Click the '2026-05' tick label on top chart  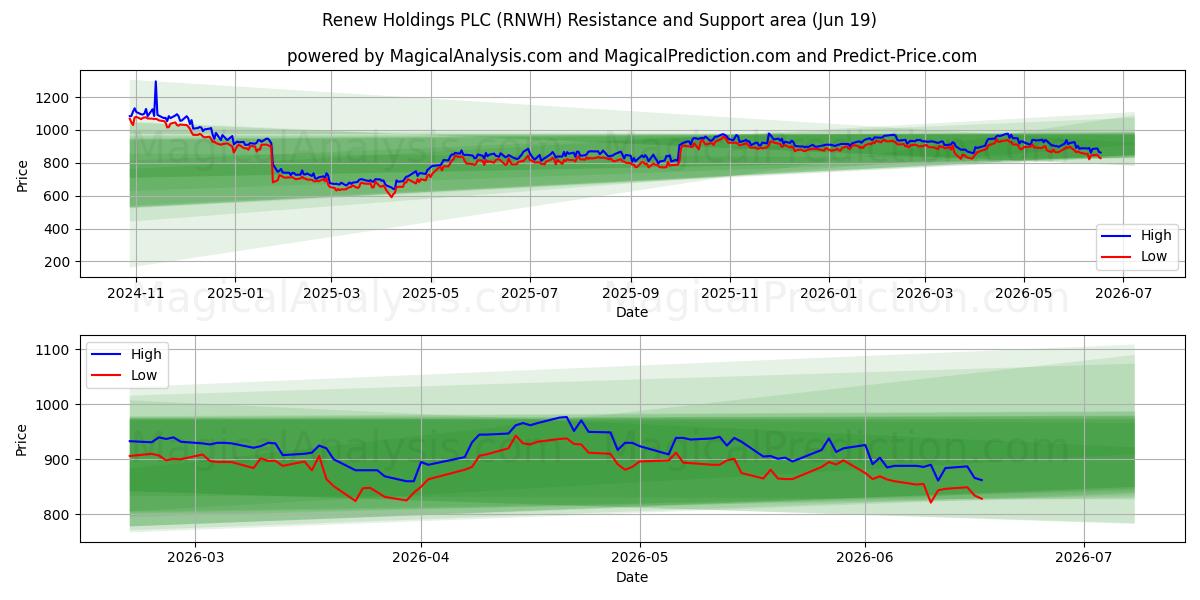[1025, 293]
